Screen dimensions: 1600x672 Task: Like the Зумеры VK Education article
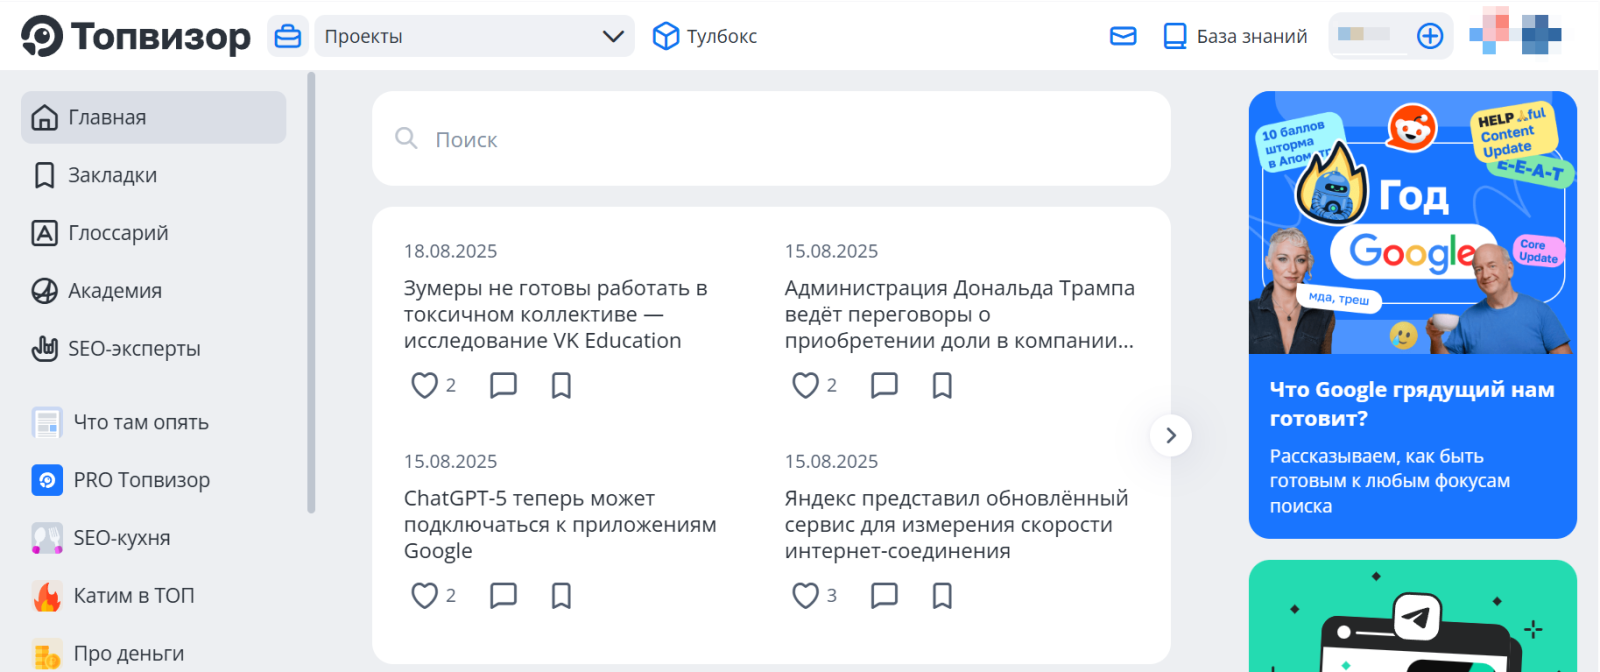click(x=425, y=386)
